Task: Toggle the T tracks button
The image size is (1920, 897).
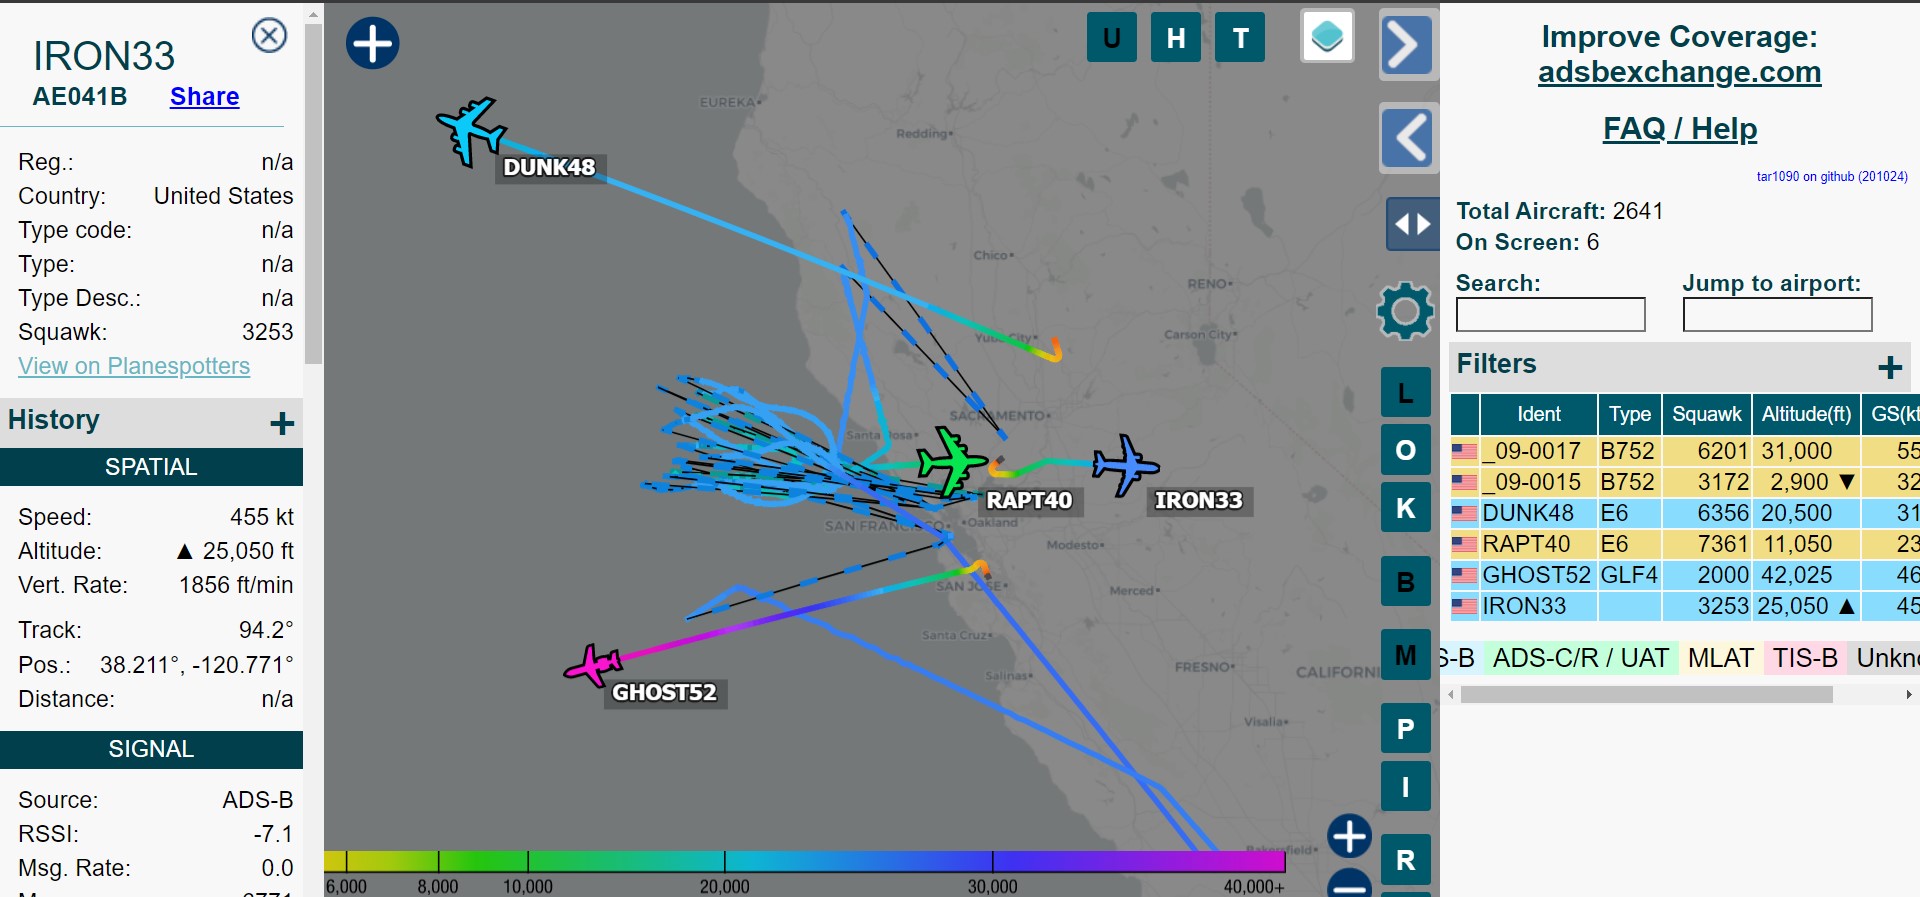Action: click(1240, 38)
